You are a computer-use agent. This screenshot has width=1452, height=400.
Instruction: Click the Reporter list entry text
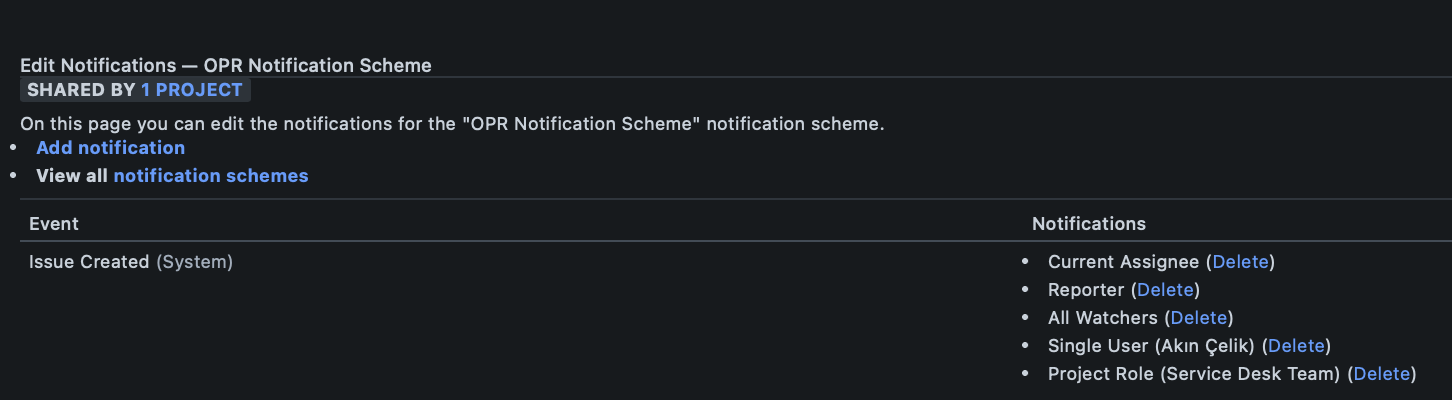(x=1087, y=290)
